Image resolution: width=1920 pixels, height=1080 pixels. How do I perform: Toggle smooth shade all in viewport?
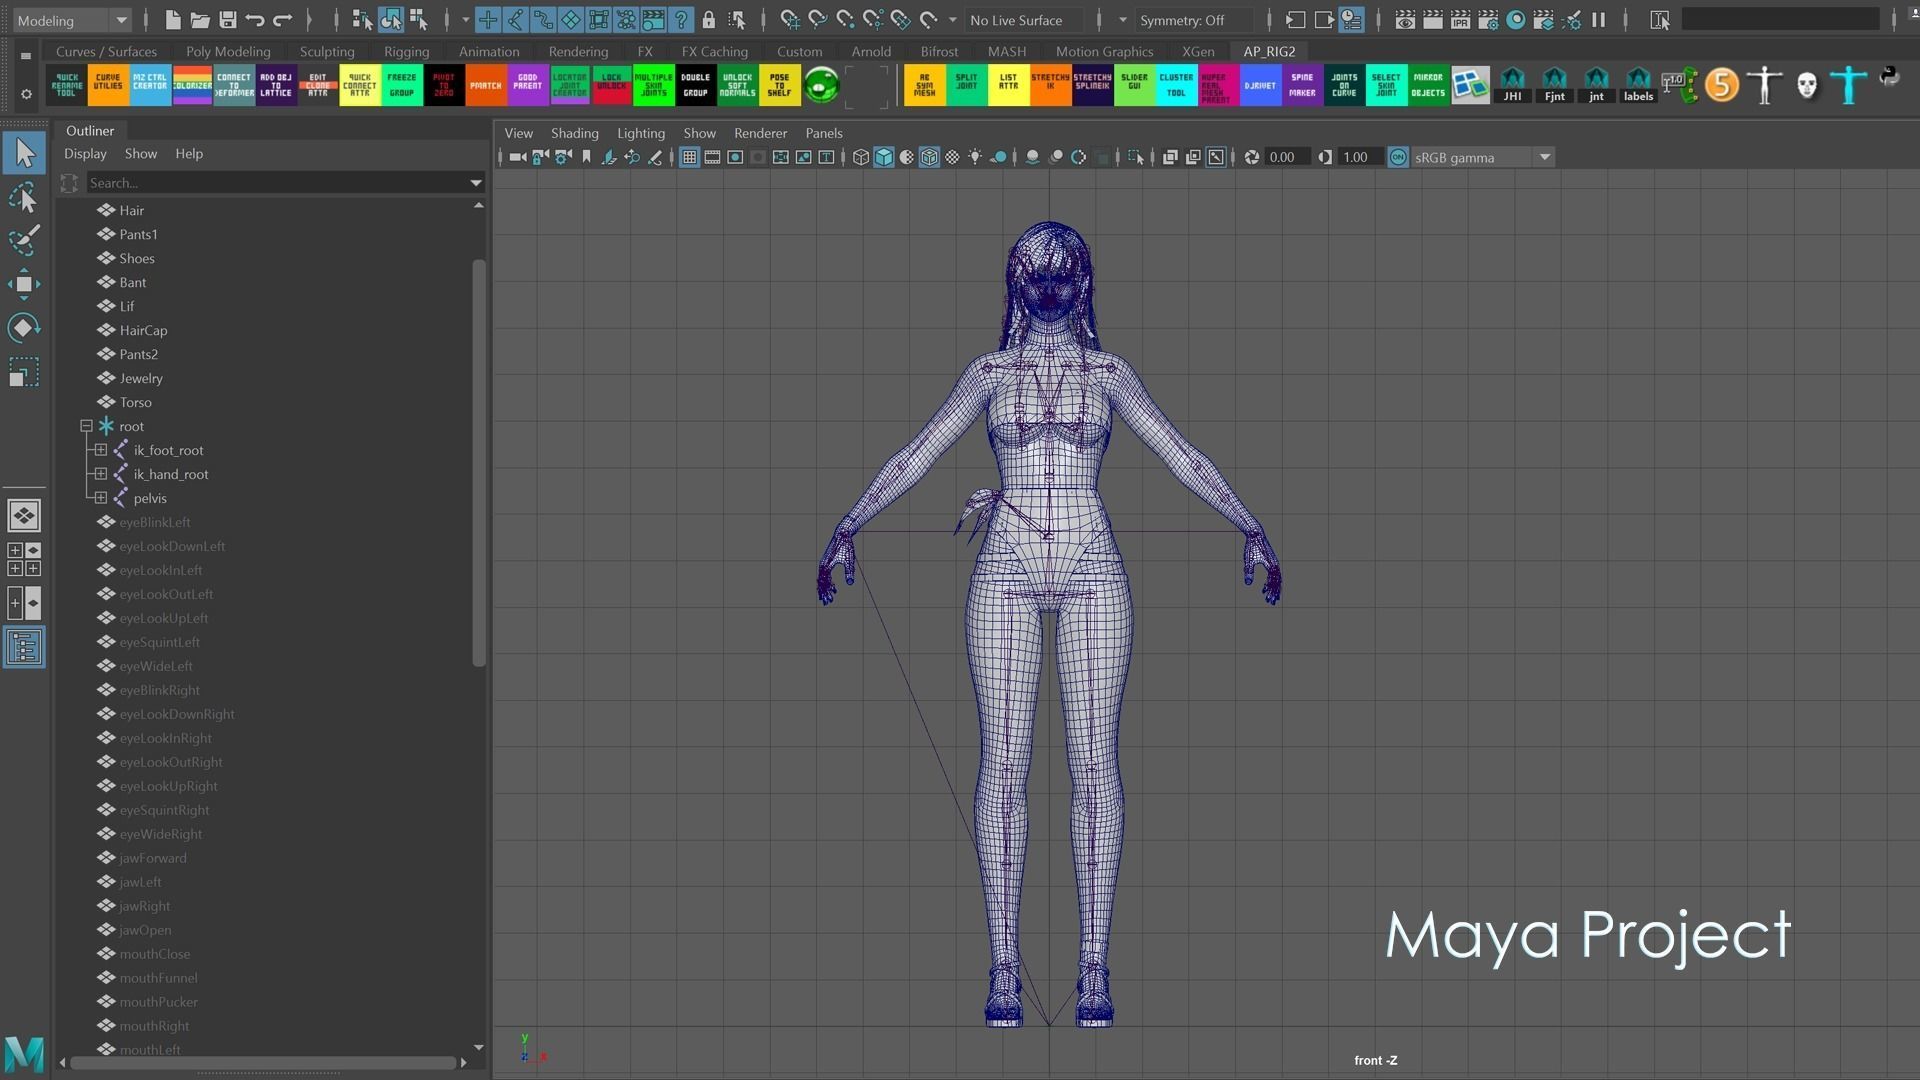884,157
